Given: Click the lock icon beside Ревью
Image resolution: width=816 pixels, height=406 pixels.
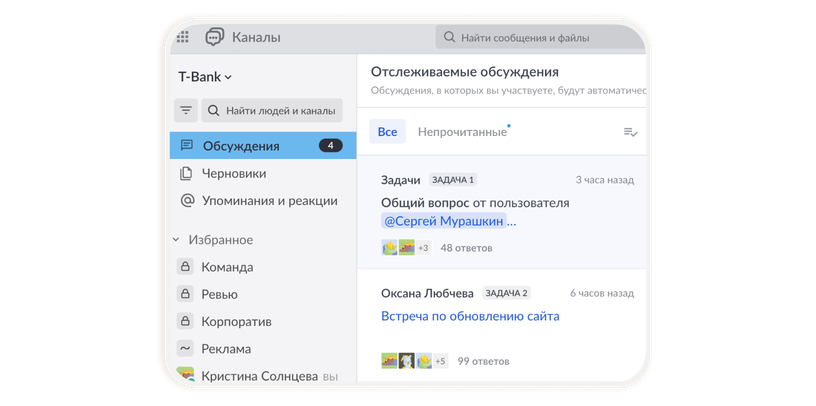Looking at the screenshot, I should pos(185,295).
